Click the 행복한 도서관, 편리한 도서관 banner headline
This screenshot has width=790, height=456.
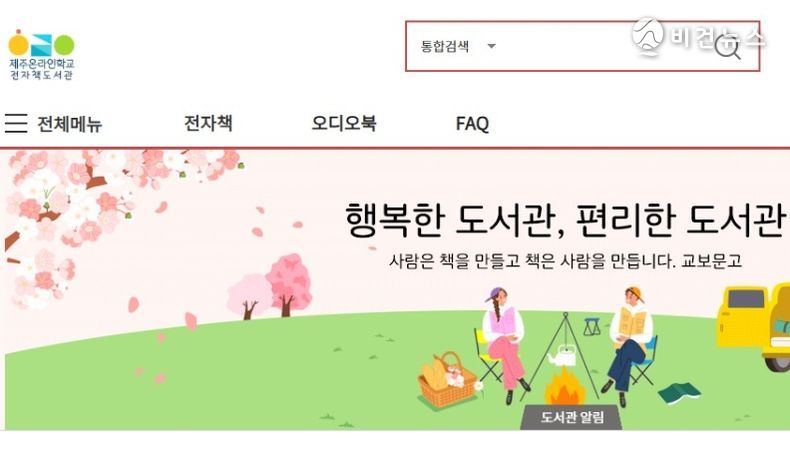[565, 220]
